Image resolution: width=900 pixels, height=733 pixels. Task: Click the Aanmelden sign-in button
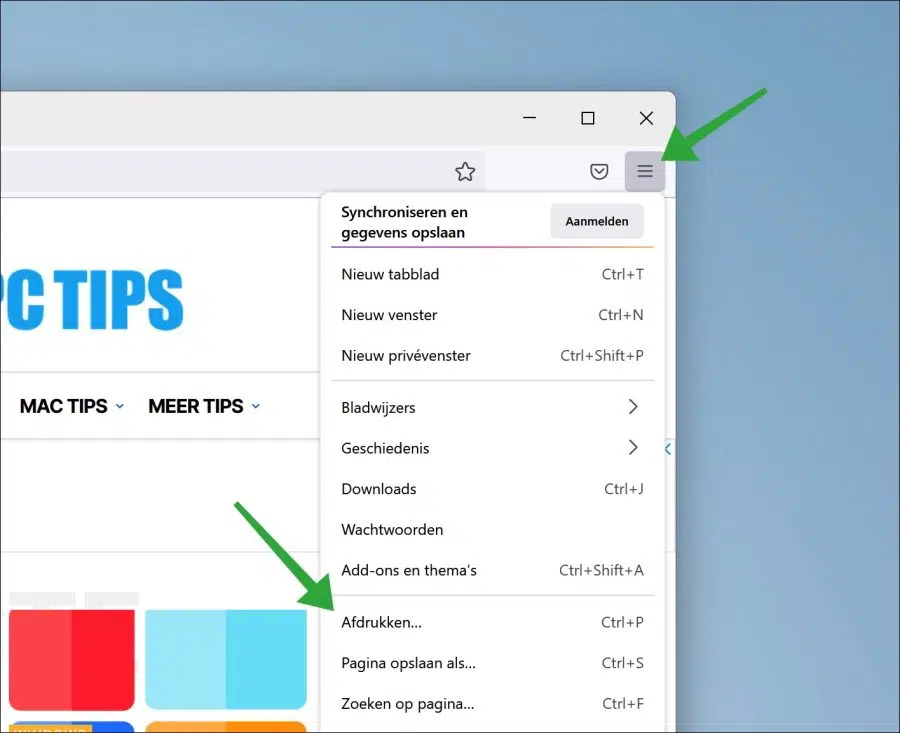click(x=596, y=221)
